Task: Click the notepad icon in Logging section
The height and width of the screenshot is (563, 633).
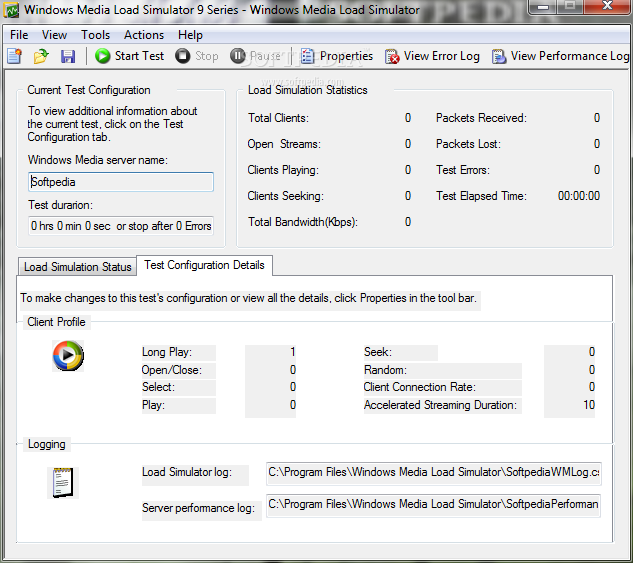Action: tap(63, 483)
